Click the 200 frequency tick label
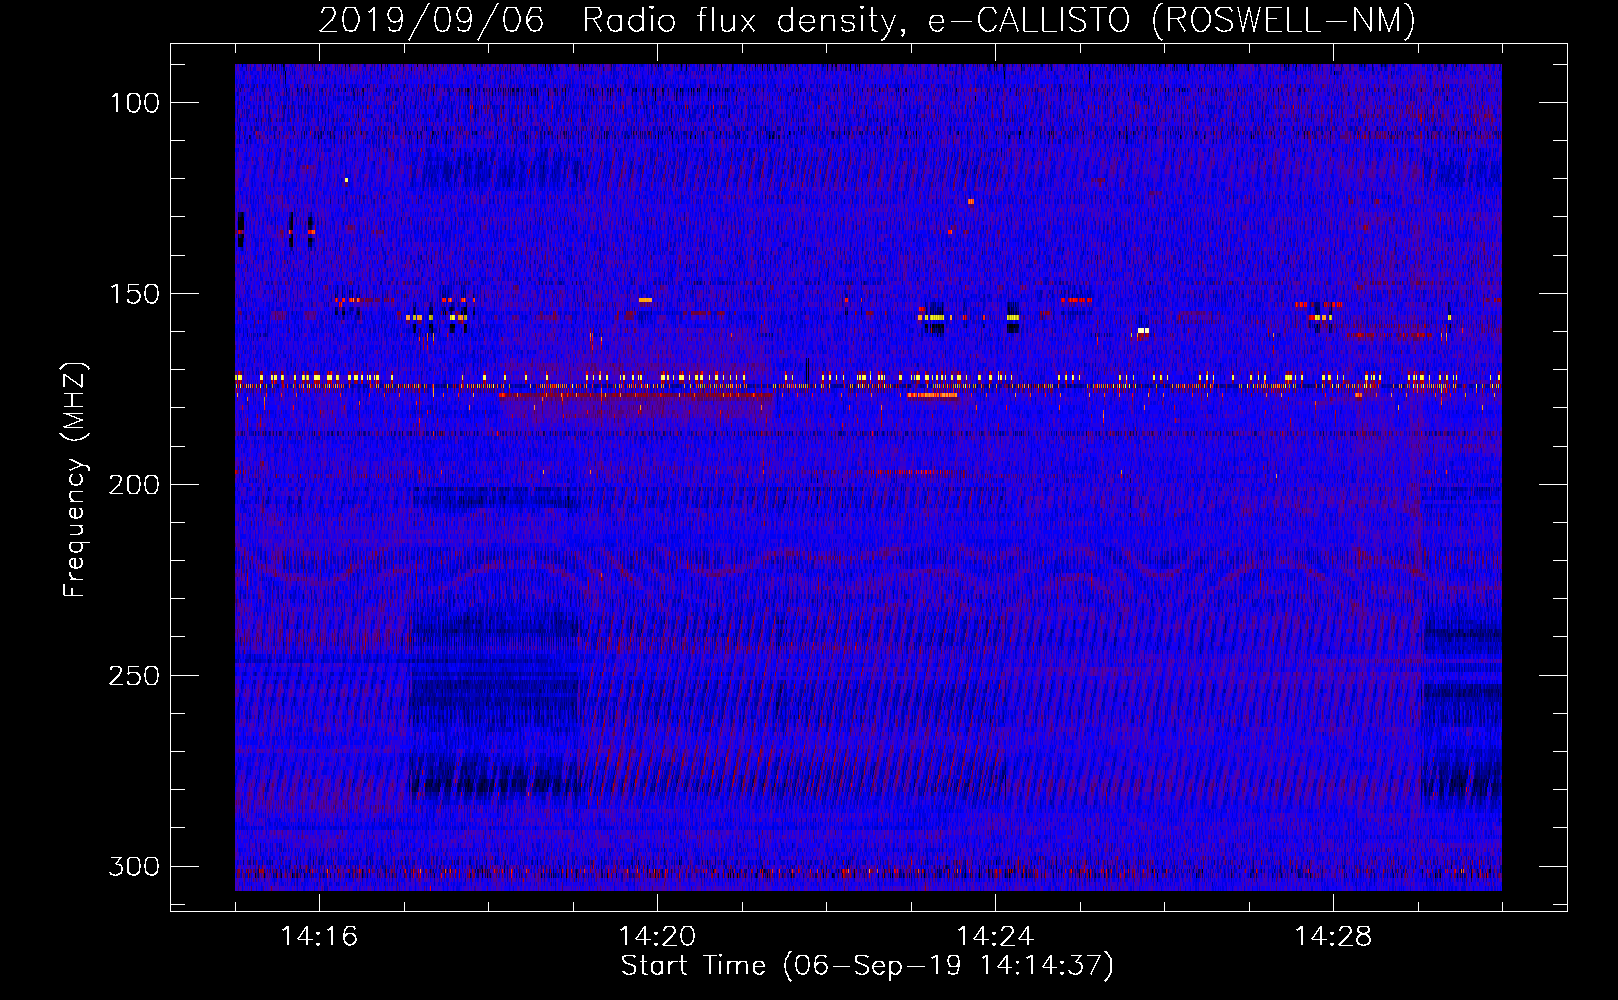The width and height of the screenshot is (1618, 1000). 134,485
